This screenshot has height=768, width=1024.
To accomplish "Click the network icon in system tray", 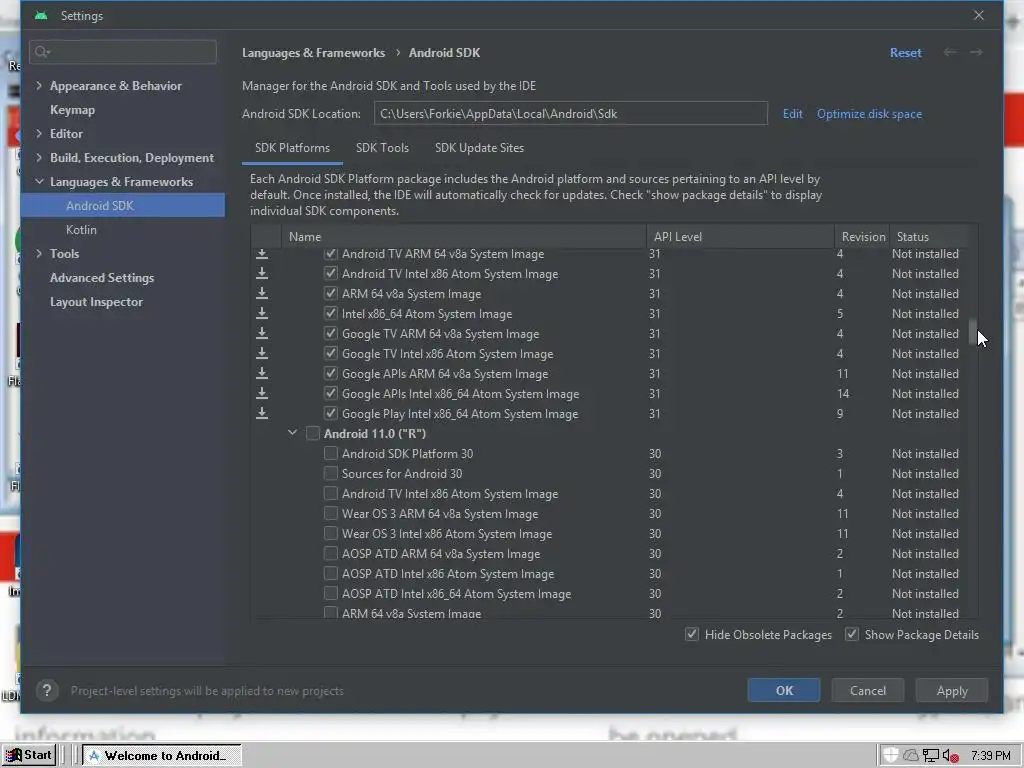I will 931,756.
